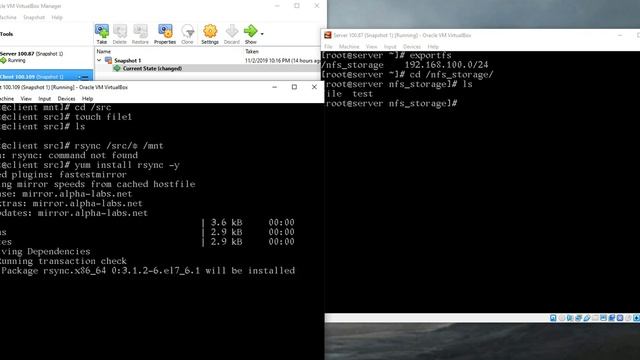Select the Client 100.109 VM entry

coord(46,76)
